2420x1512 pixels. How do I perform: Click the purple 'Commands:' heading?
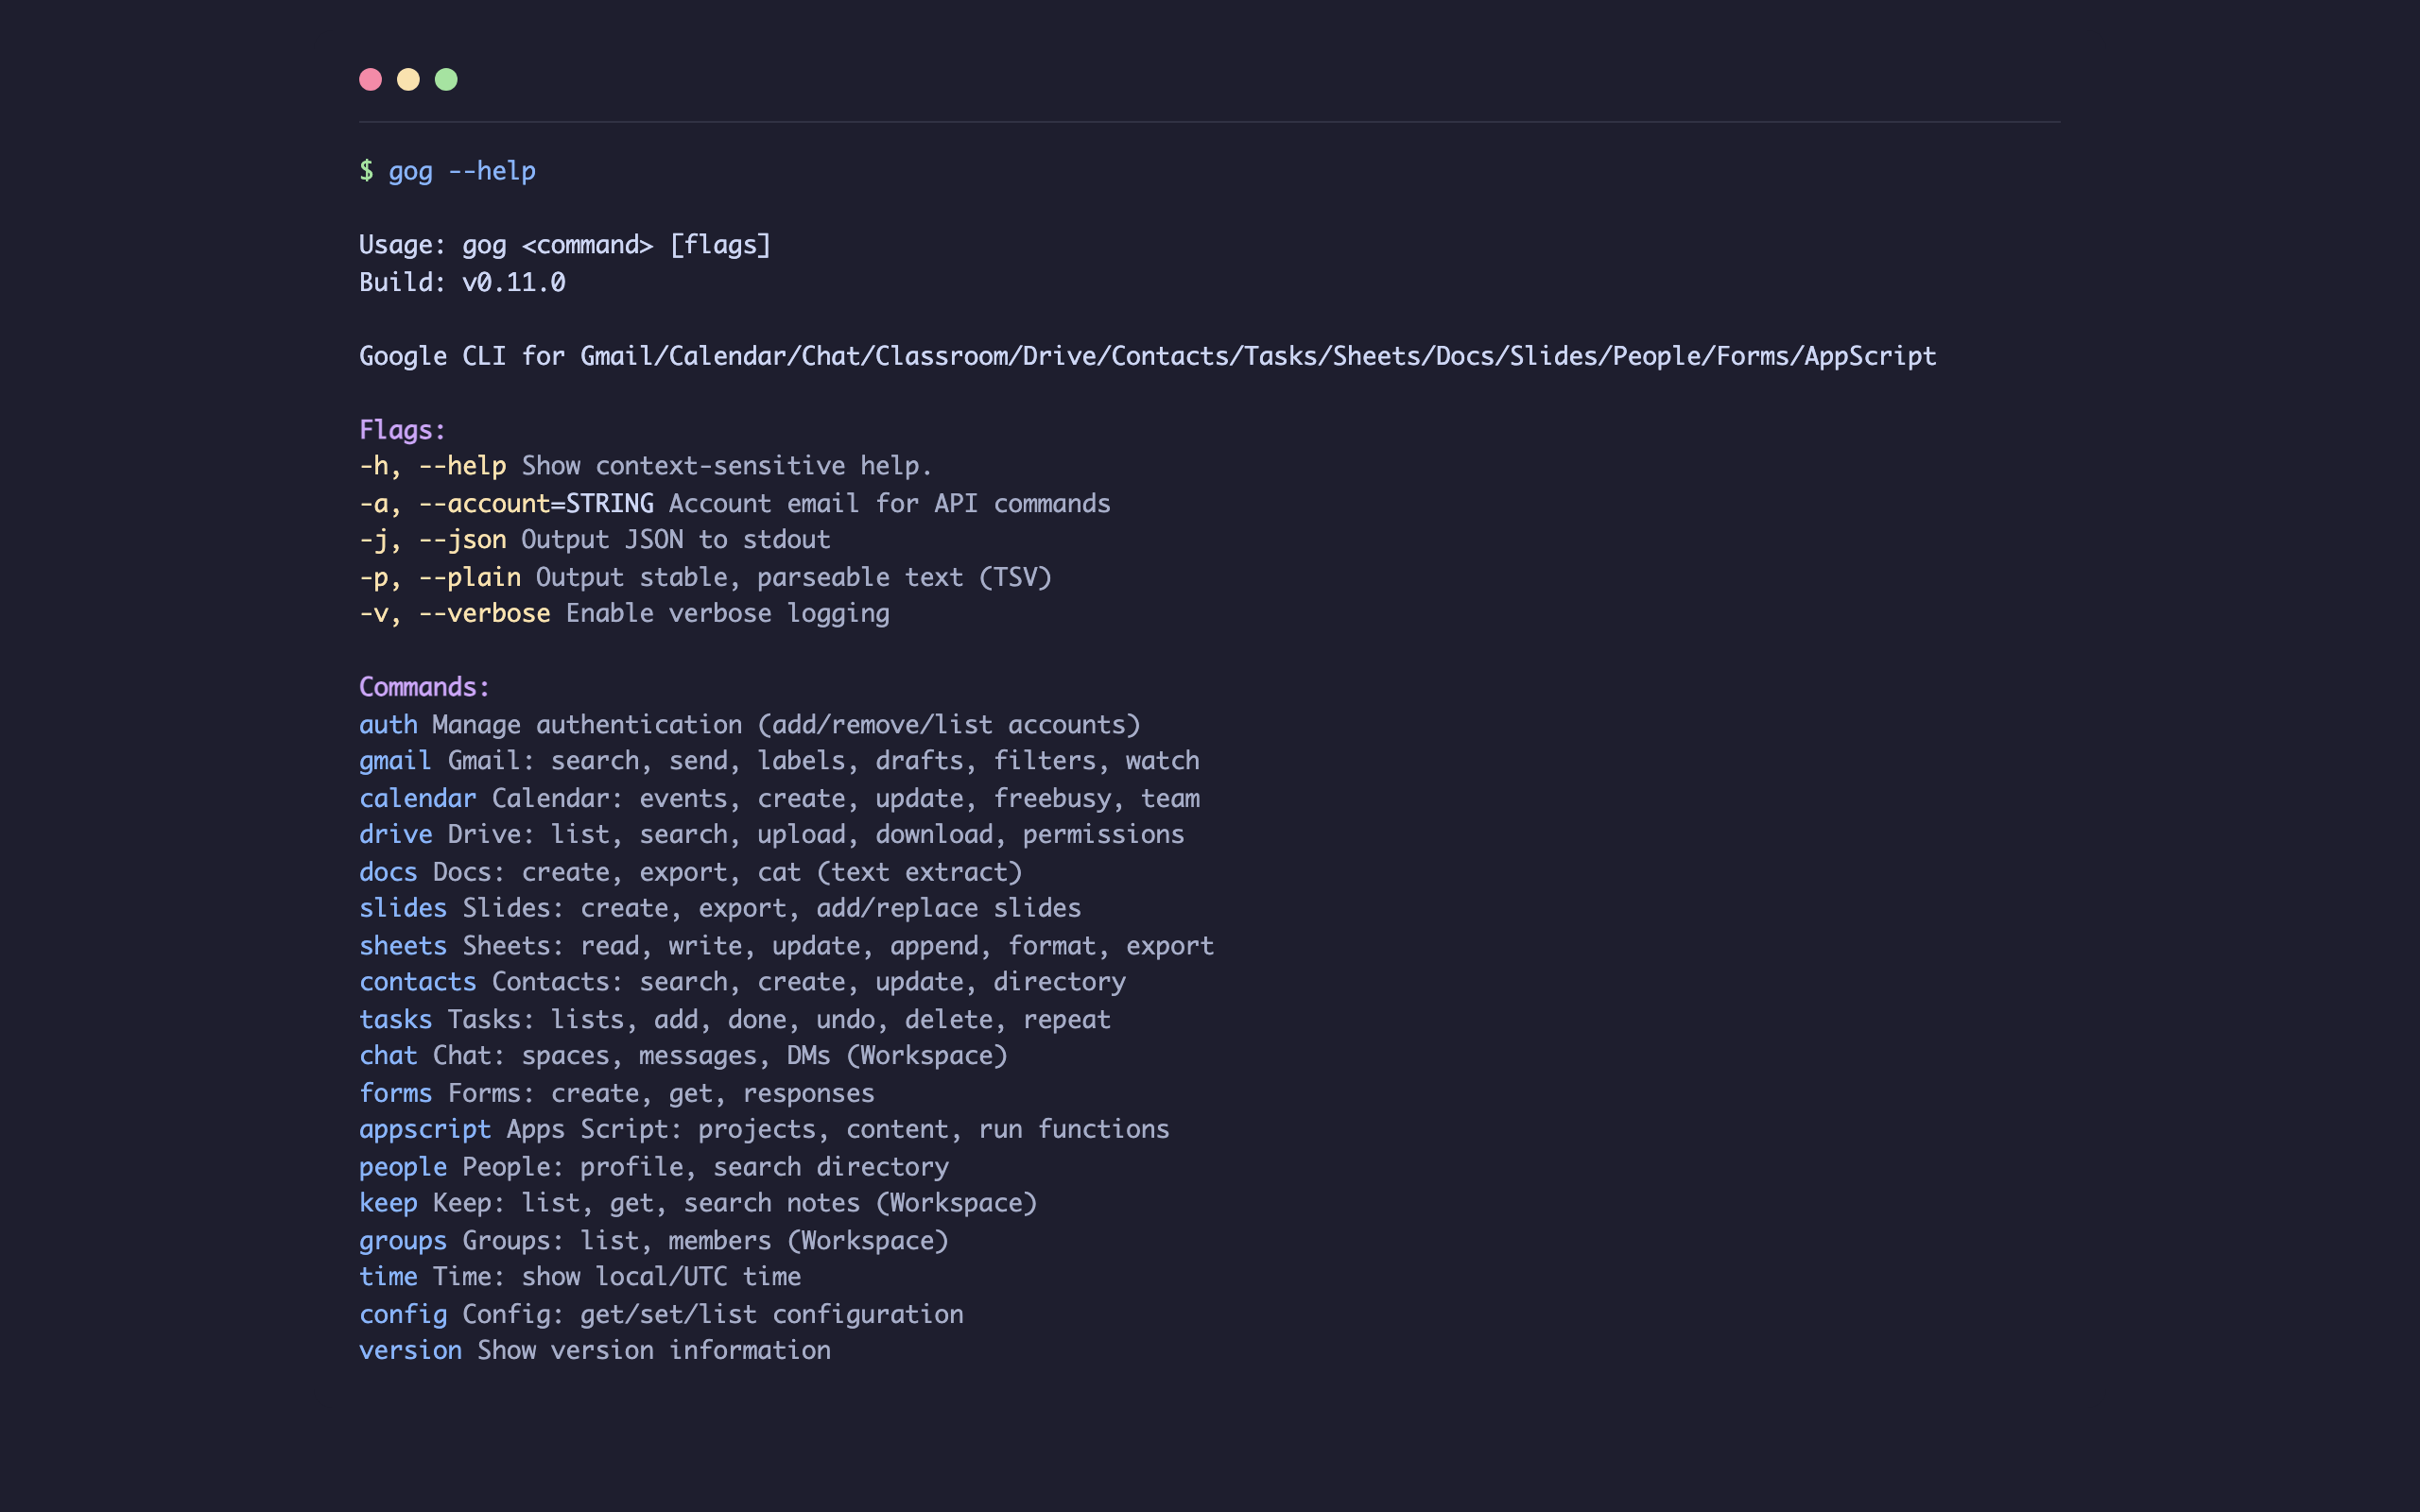(x=424, y=687)
